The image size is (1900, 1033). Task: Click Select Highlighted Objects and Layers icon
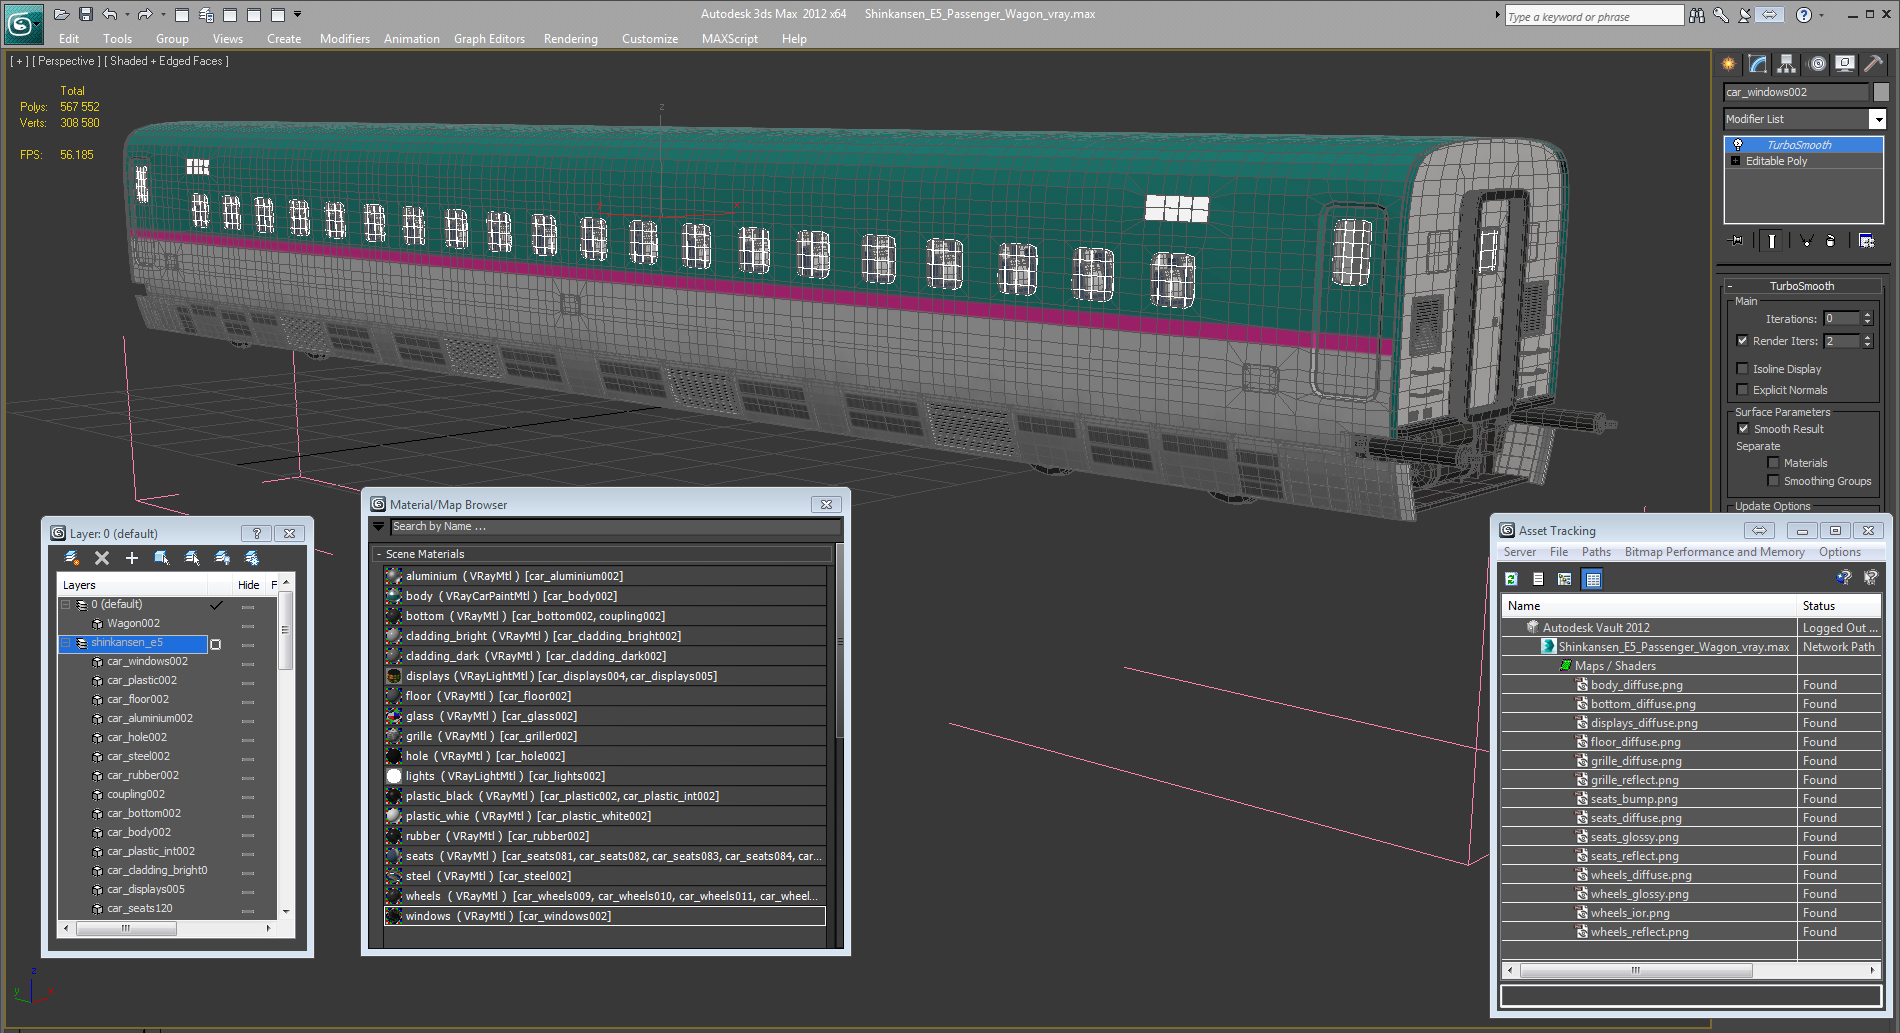point(161,558)
